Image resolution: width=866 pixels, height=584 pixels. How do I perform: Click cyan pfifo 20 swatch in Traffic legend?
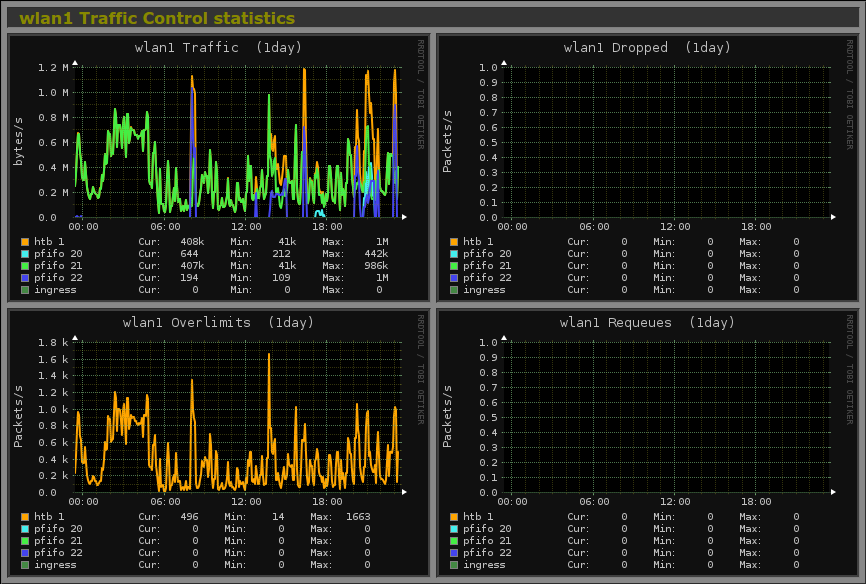[x=25, y=254]
